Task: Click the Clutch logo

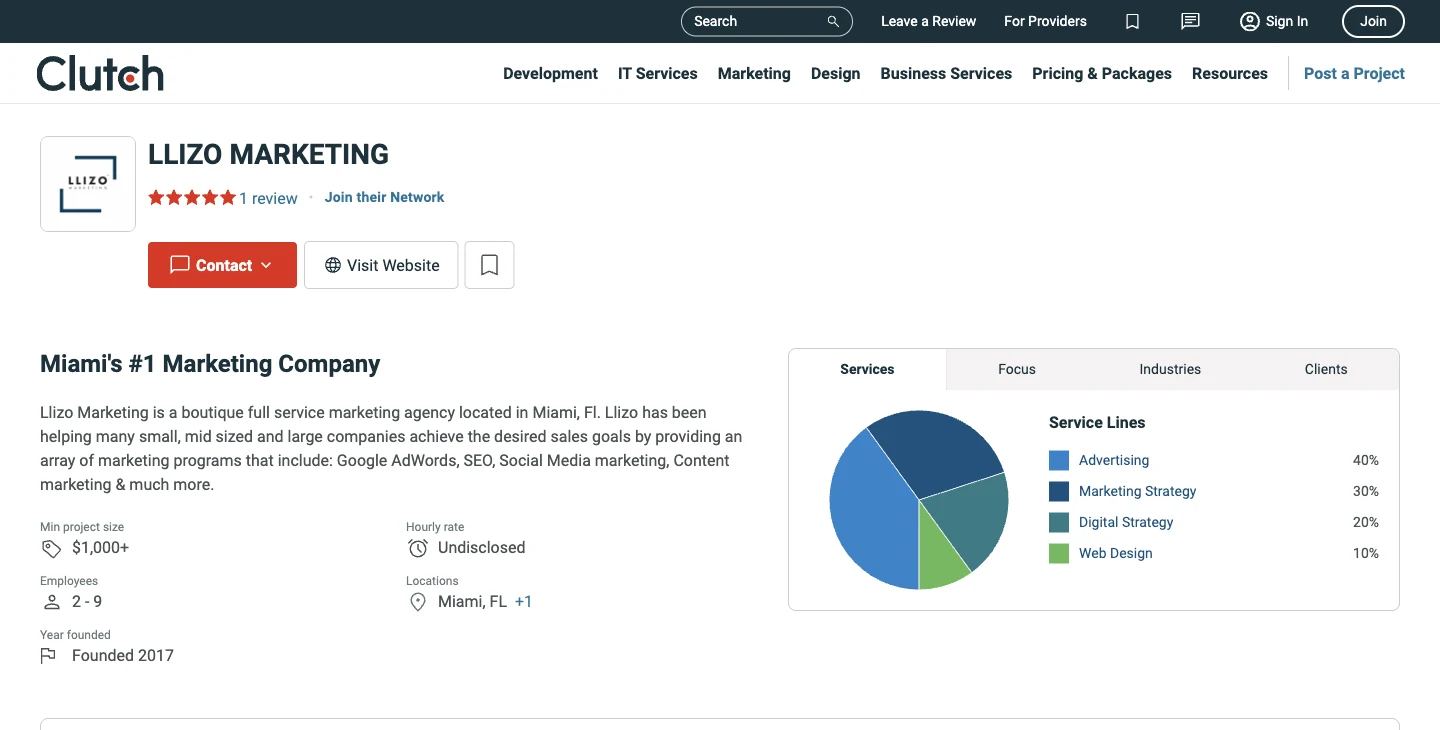Action: [x=100, y=73]
